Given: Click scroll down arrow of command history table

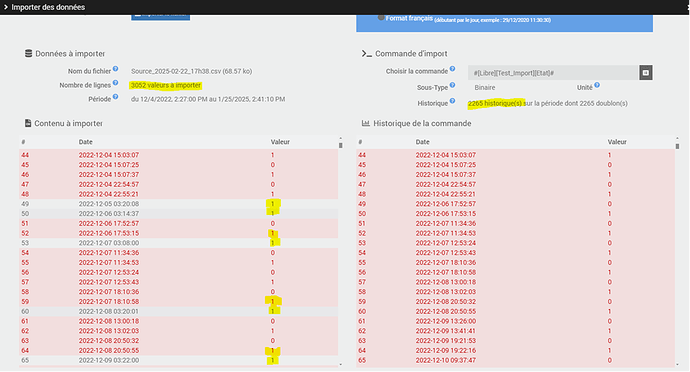Looking at the screenshot, I should (677, 365).
